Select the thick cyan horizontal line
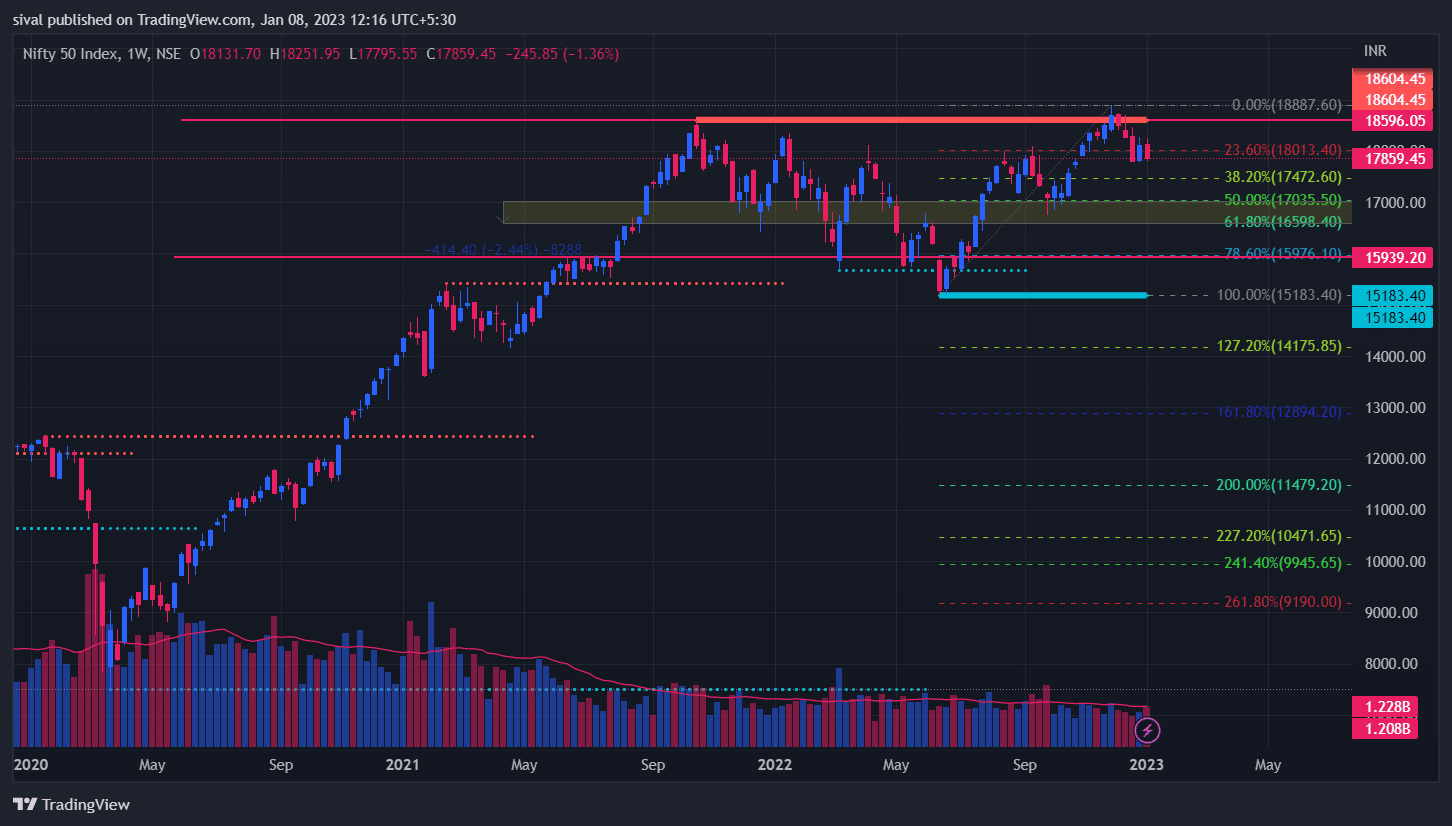1452x826 pixels. [x=1043, y=295]
